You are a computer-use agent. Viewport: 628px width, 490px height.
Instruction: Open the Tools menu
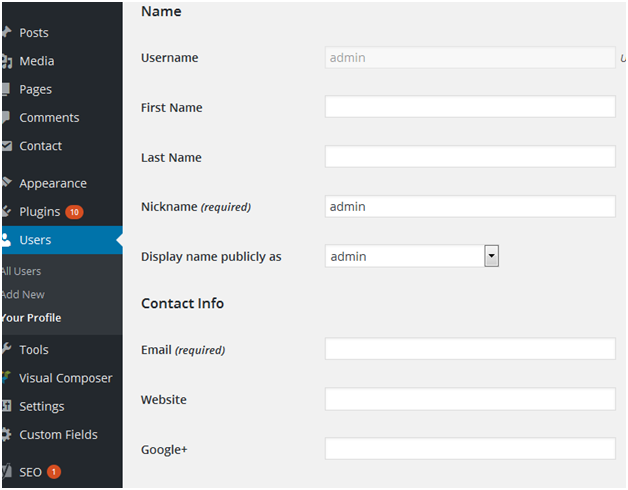[x=34, y=350]
